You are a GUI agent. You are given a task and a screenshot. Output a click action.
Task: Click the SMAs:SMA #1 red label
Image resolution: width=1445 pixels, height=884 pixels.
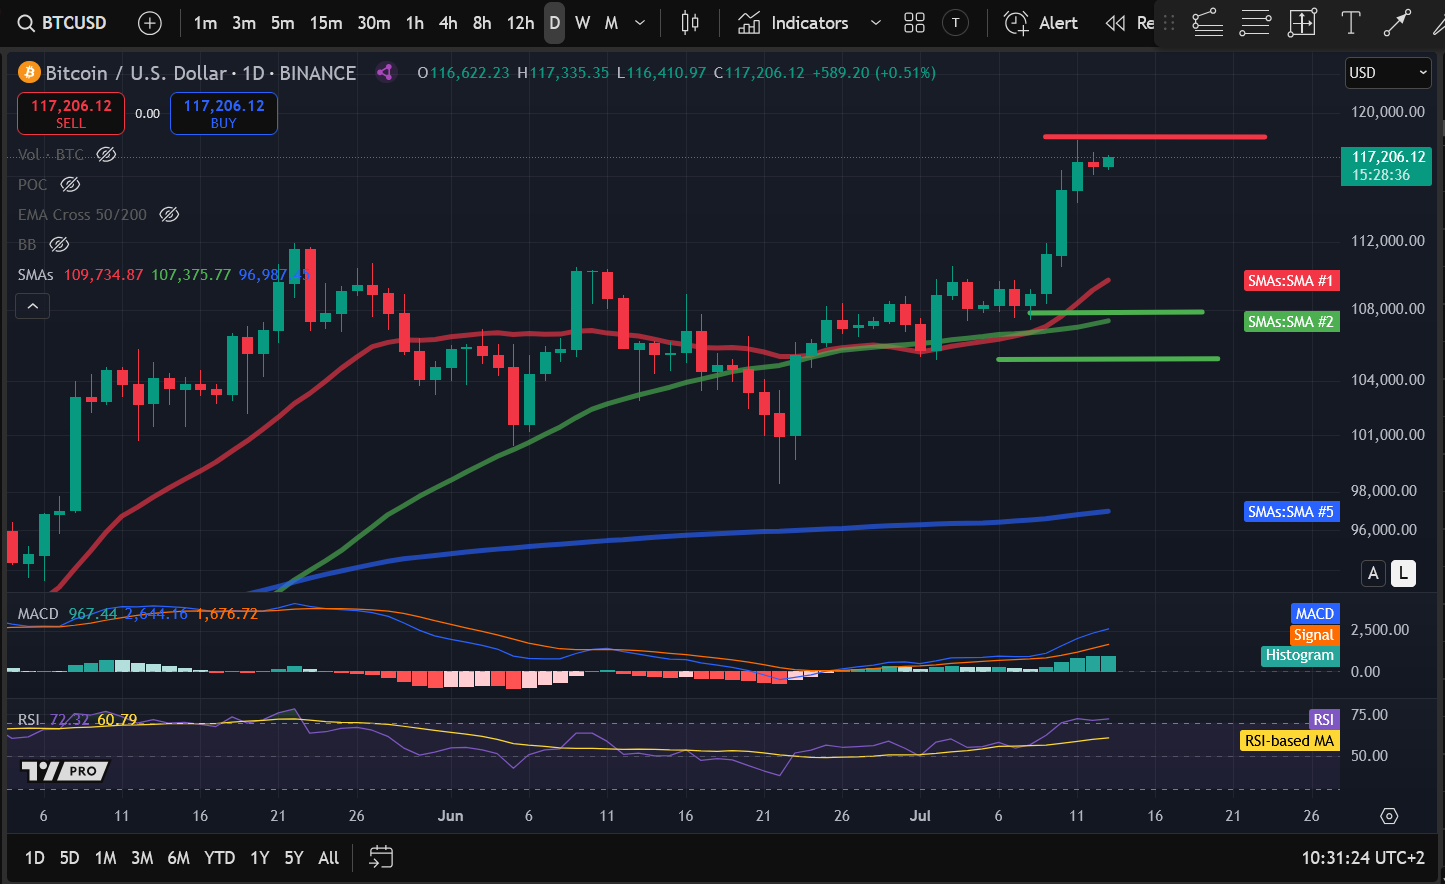1291,281
